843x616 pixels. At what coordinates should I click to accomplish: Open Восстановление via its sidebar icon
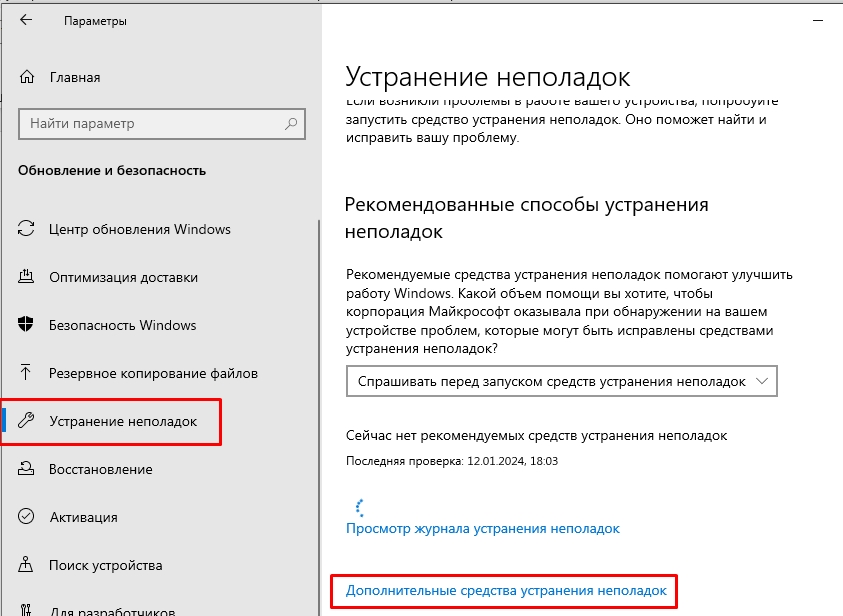pyautogui.click(x=27, y=469)
